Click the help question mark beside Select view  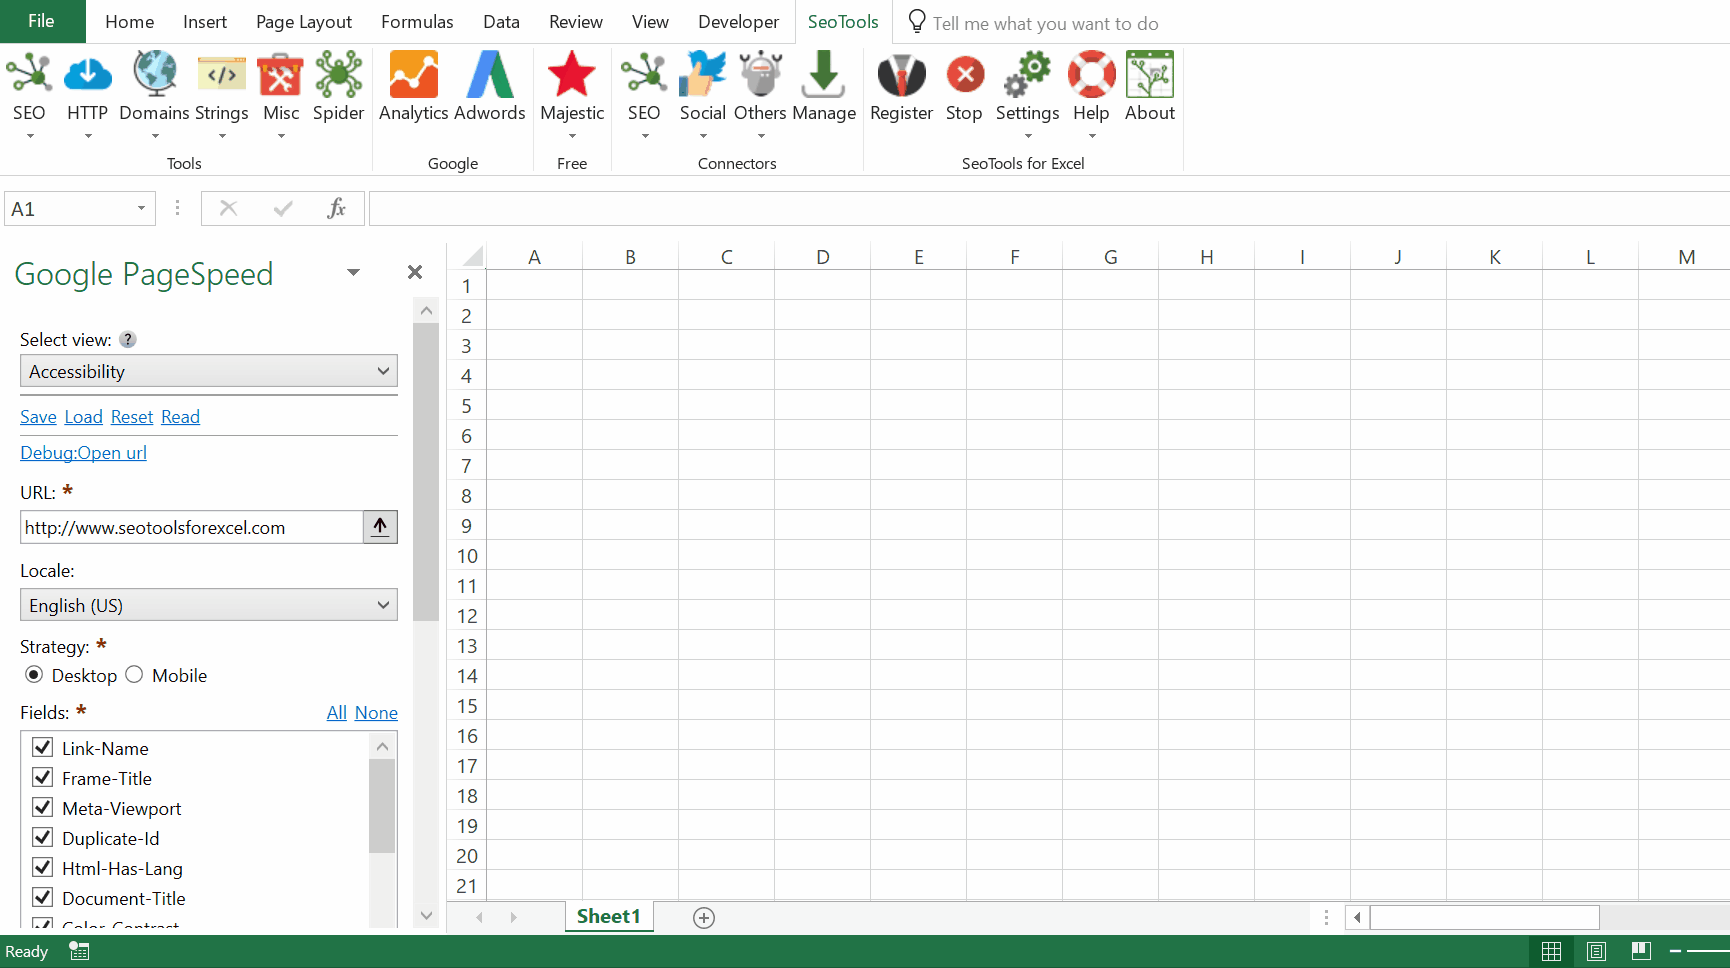tap(128, 340)
